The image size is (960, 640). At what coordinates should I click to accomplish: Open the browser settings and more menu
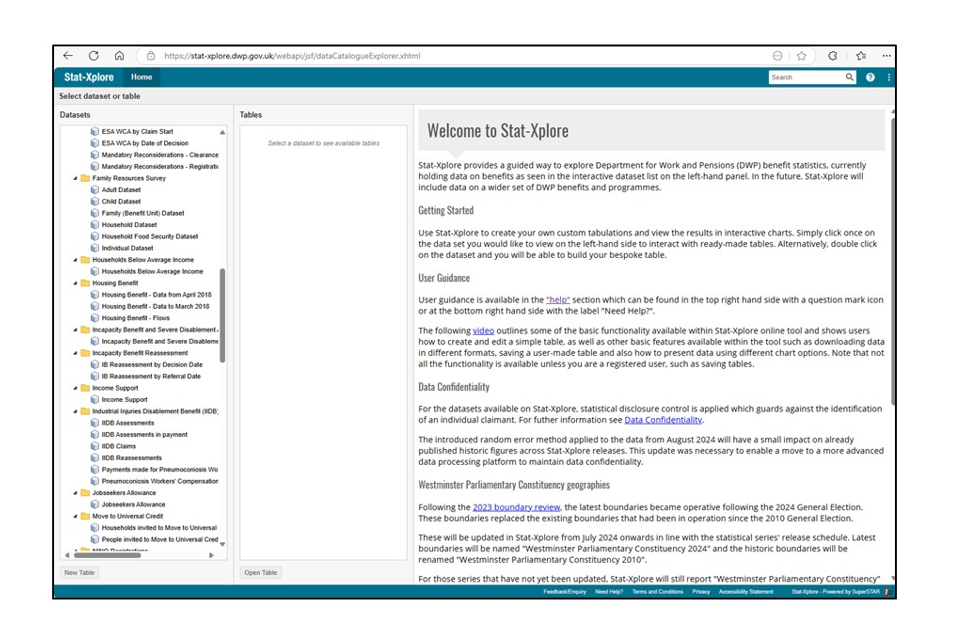[887, 56]
